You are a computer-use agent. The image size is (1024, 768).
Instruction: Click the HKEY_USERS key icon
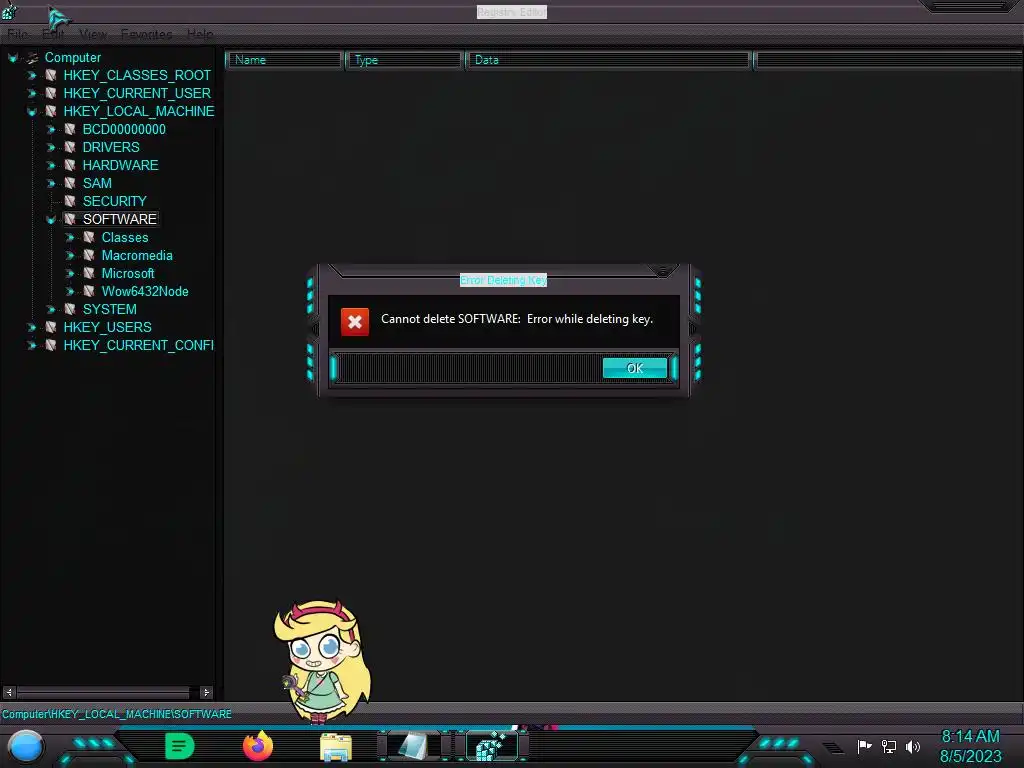point(51,327)
